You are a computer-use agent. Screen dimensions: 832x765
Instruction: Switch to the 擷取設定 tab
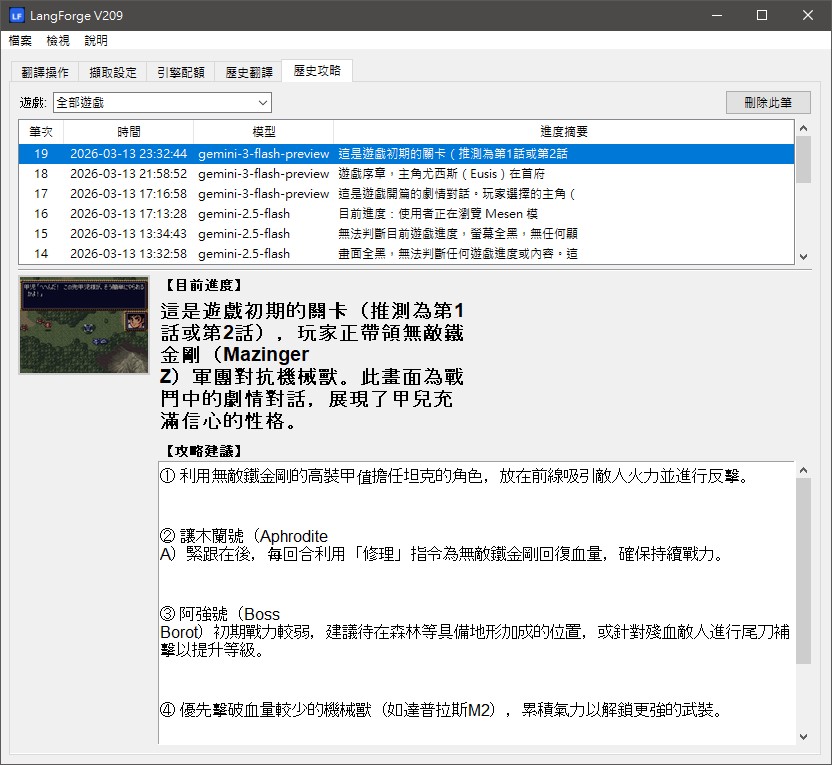[113, 71]
